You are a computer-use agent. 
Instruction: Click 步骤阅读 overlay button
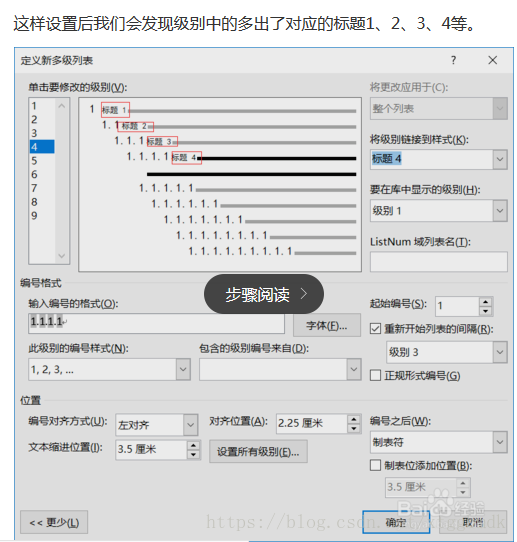point(264,294)
